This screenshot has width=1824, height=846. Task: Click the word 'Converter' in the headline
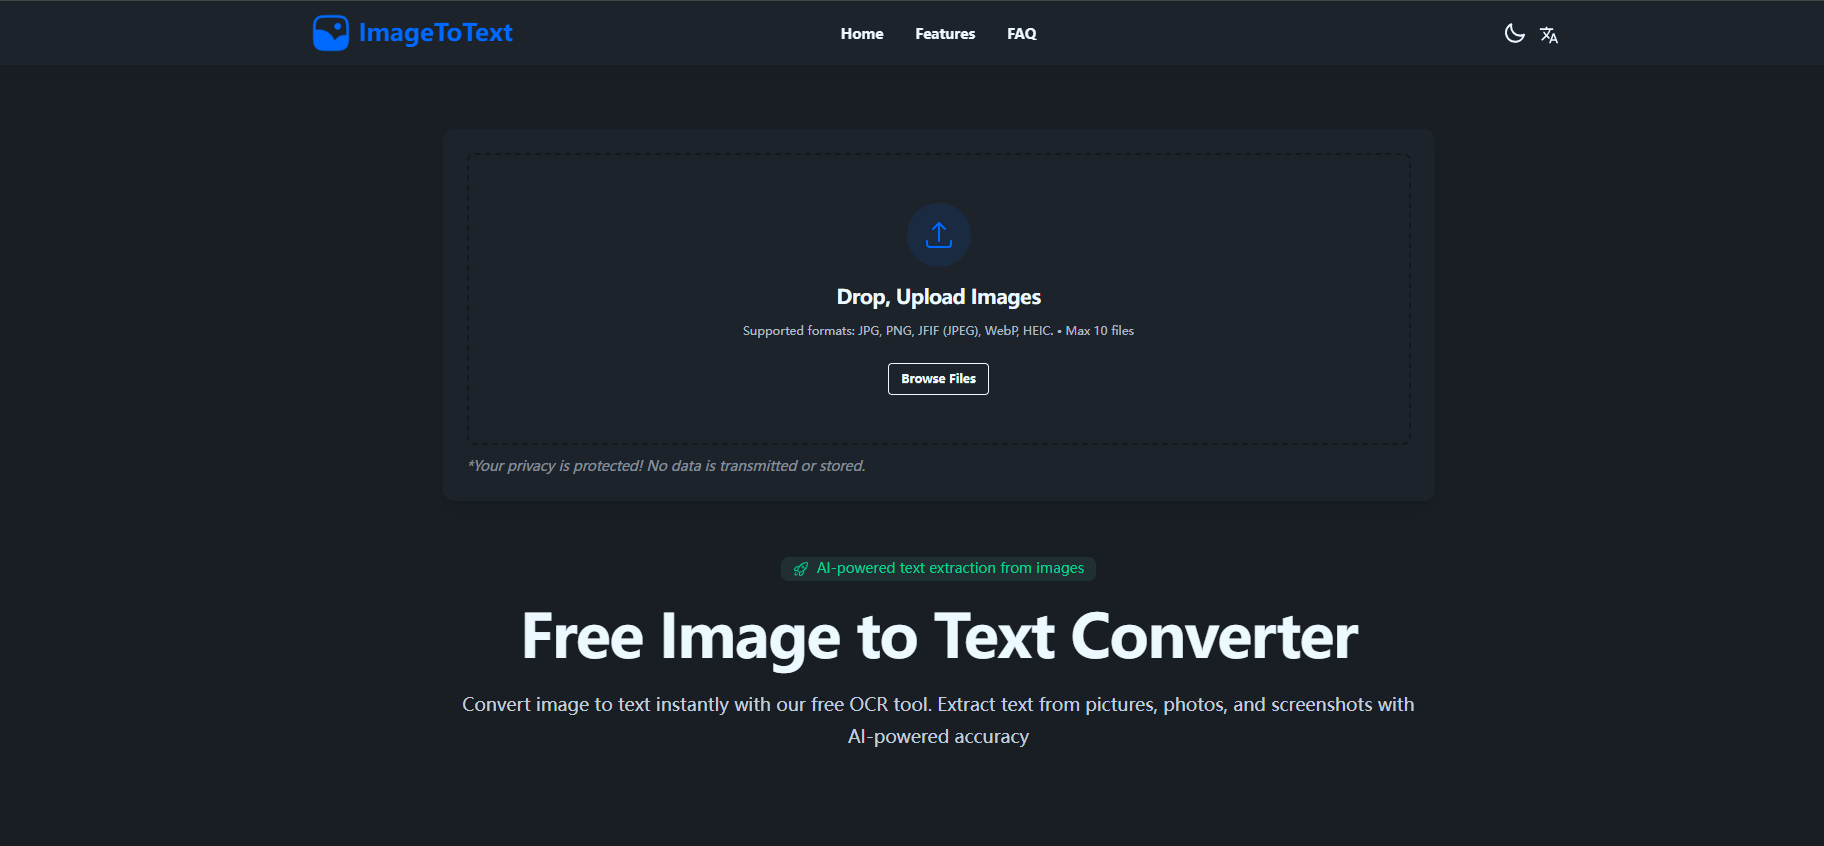pos(1214,637)
